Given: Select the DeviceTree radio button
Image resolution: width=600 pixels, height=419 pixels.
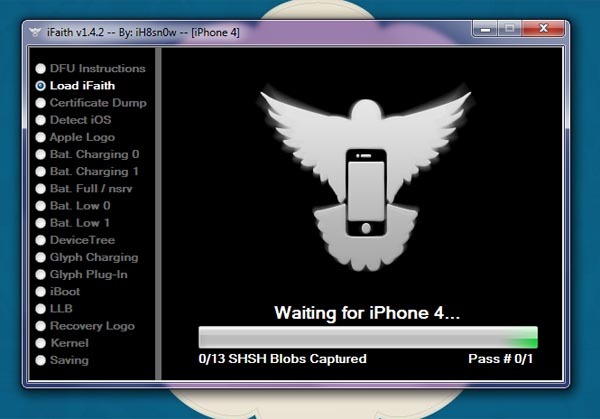Looking at the screenshot, I should click(x=41, y=240).
